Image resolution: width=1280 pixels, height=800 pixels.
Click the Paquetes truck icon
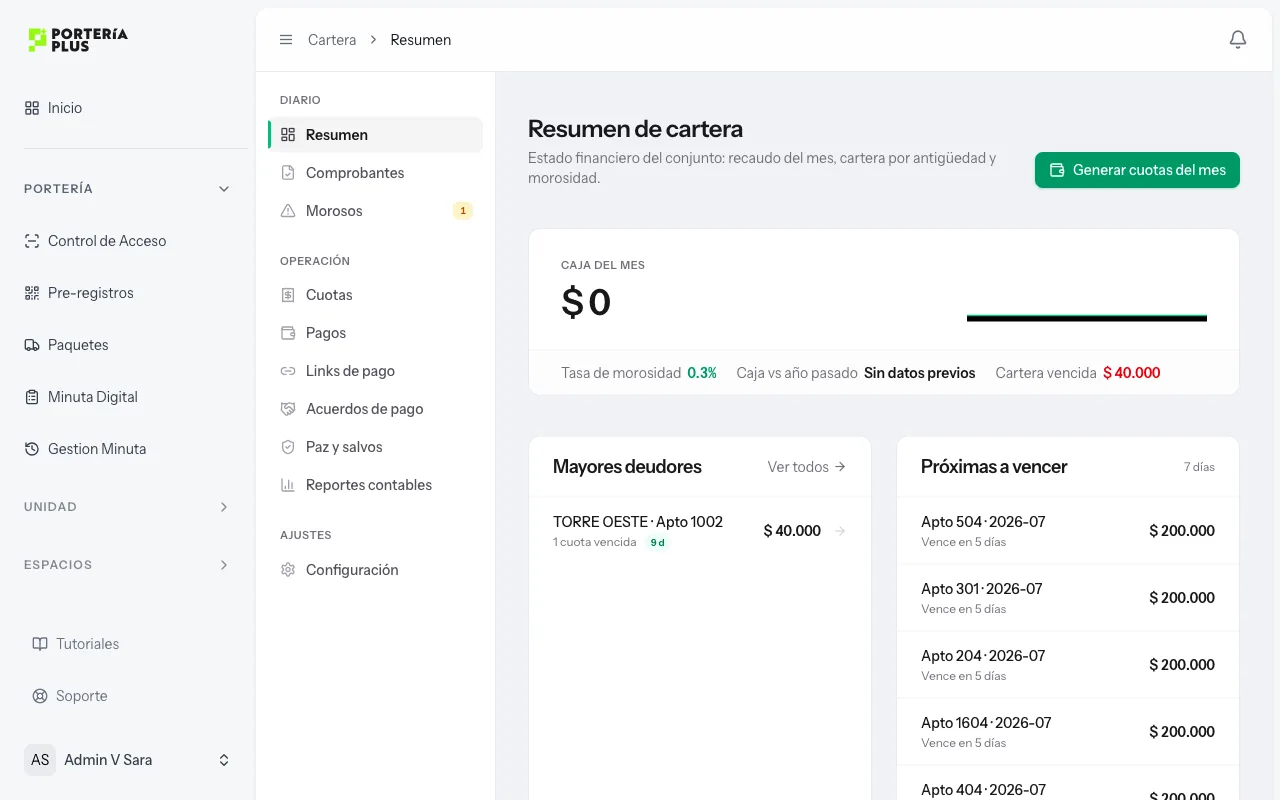pos(32,345)
